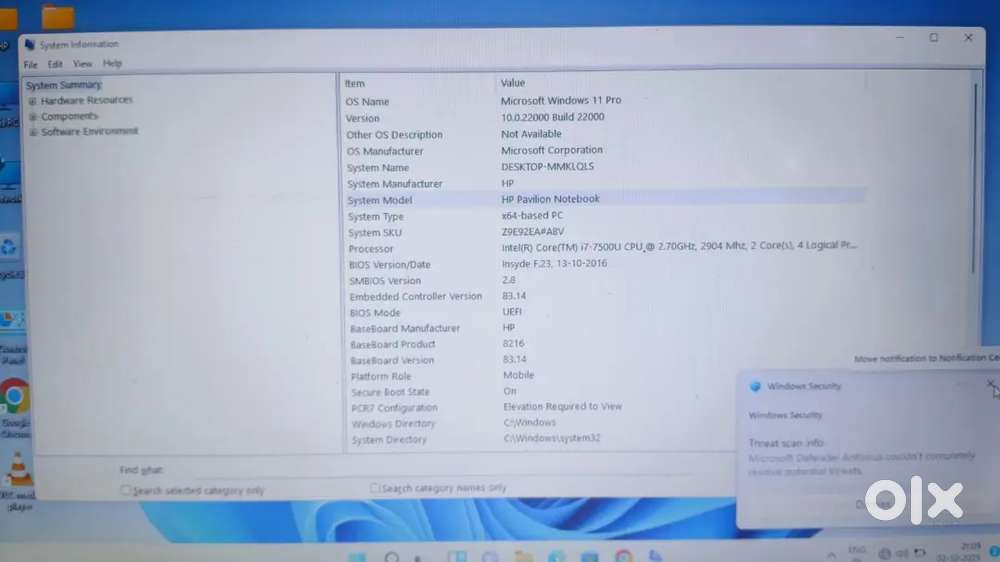Expand Software Environment tree node
Viewport: 1000px width, 562px height.
point(33,132)
